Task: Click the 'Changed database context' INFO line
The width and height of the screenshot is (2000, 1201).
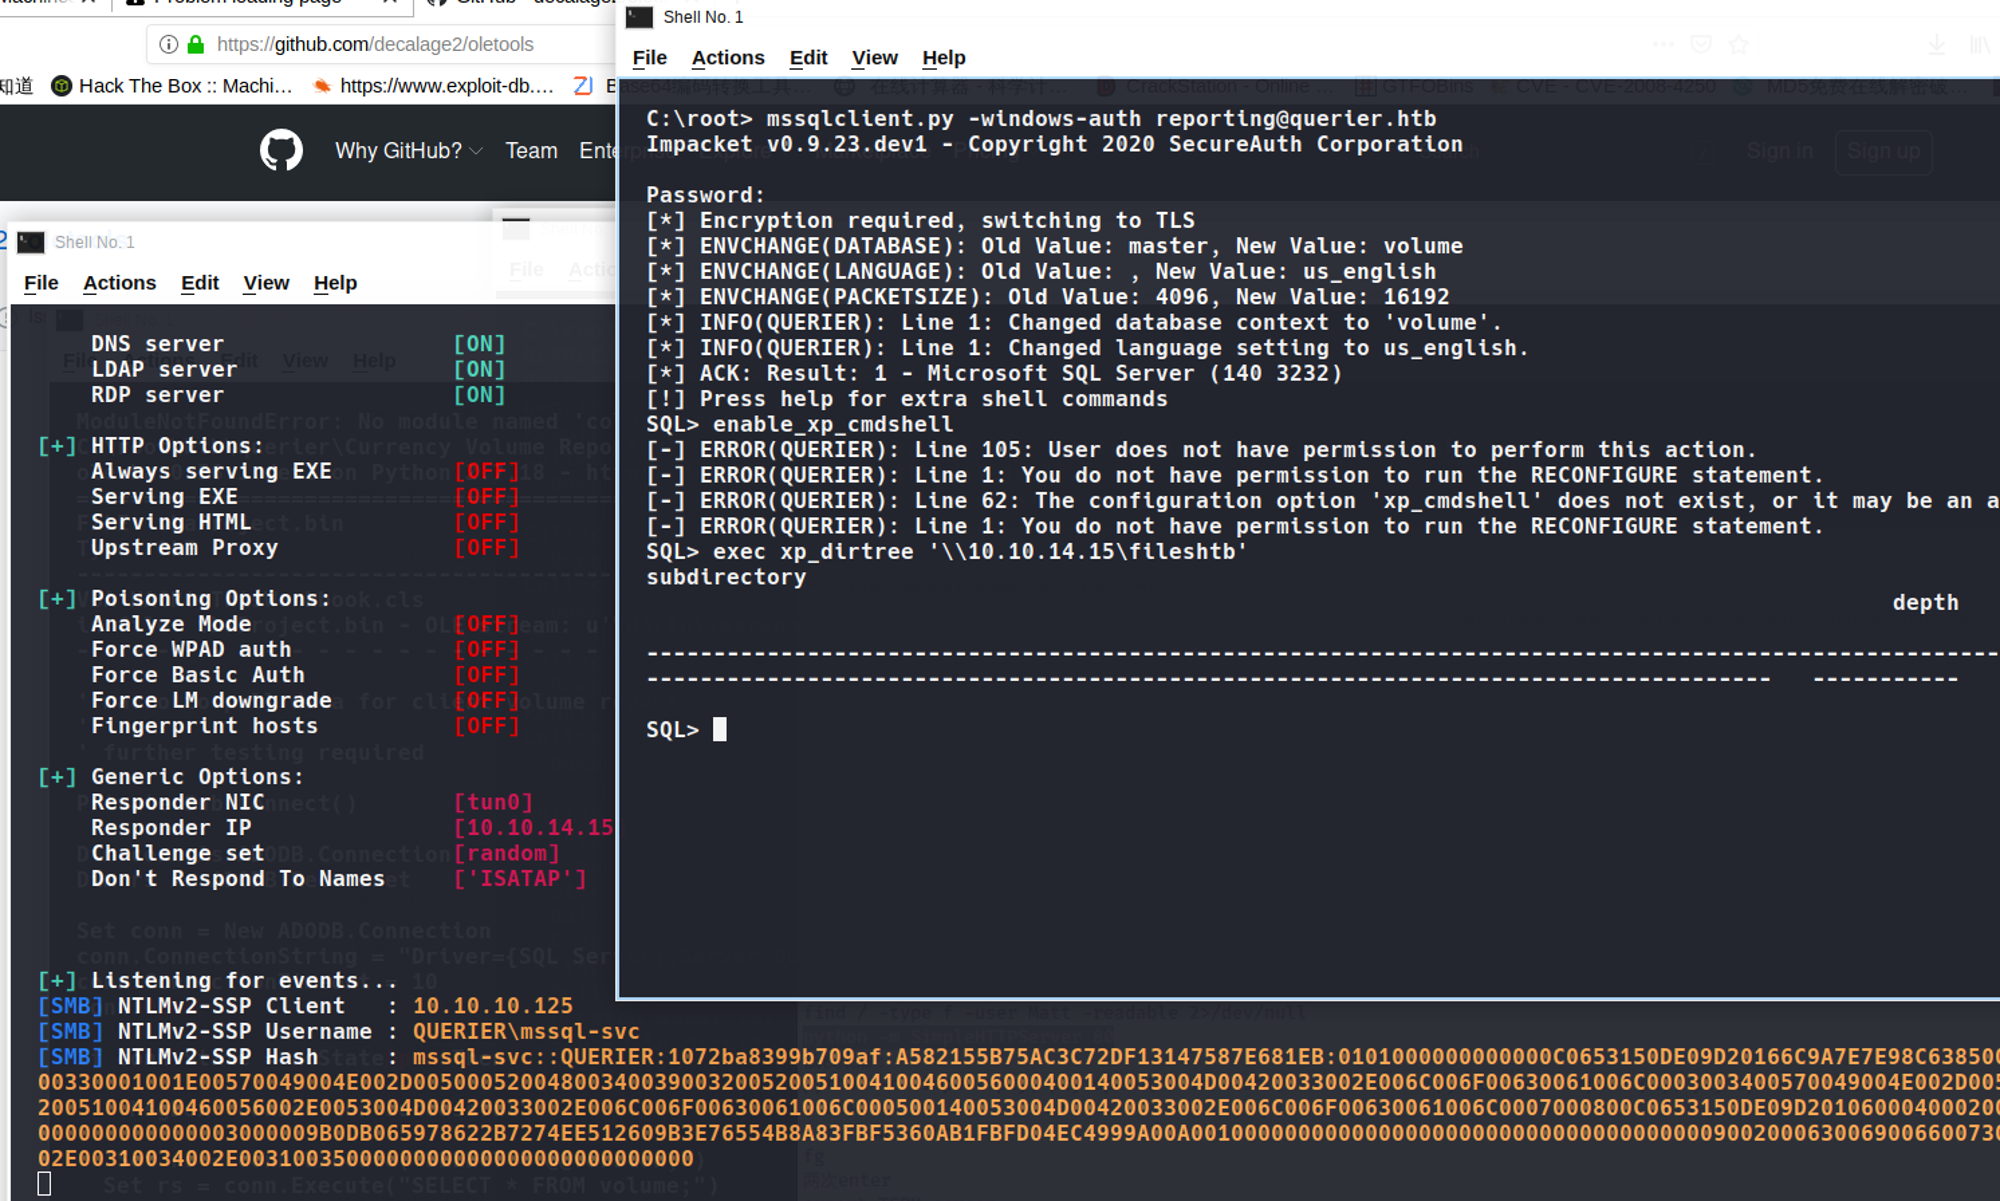Action: 1074,323
